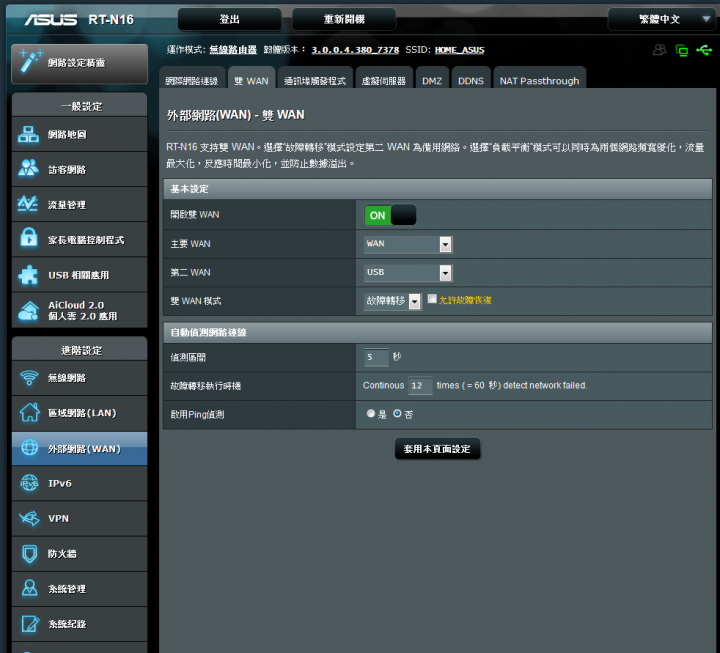This screenshot has width=720, height=653.
Task: Switch to the 網際網路連線 tab
Action: pos(192,78)
